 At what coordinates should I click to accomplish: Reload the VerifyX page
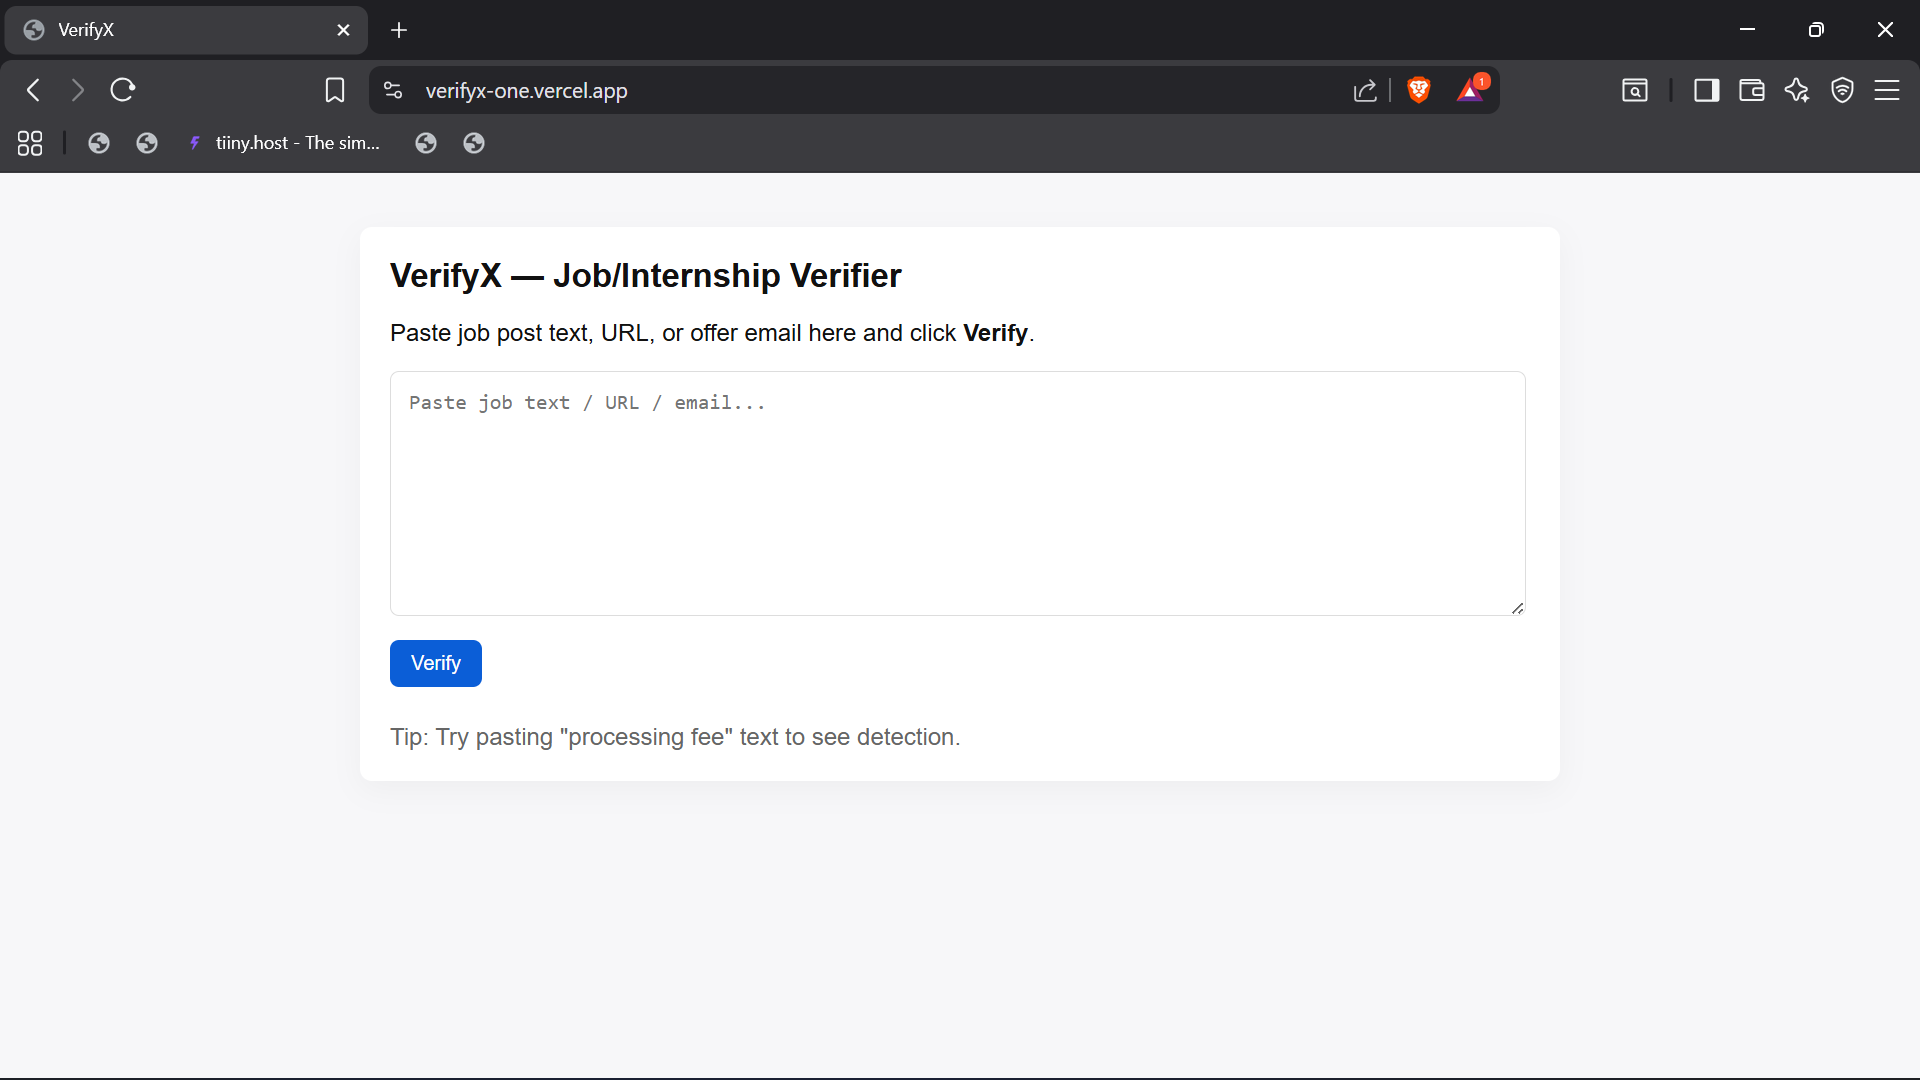(123, 90)
